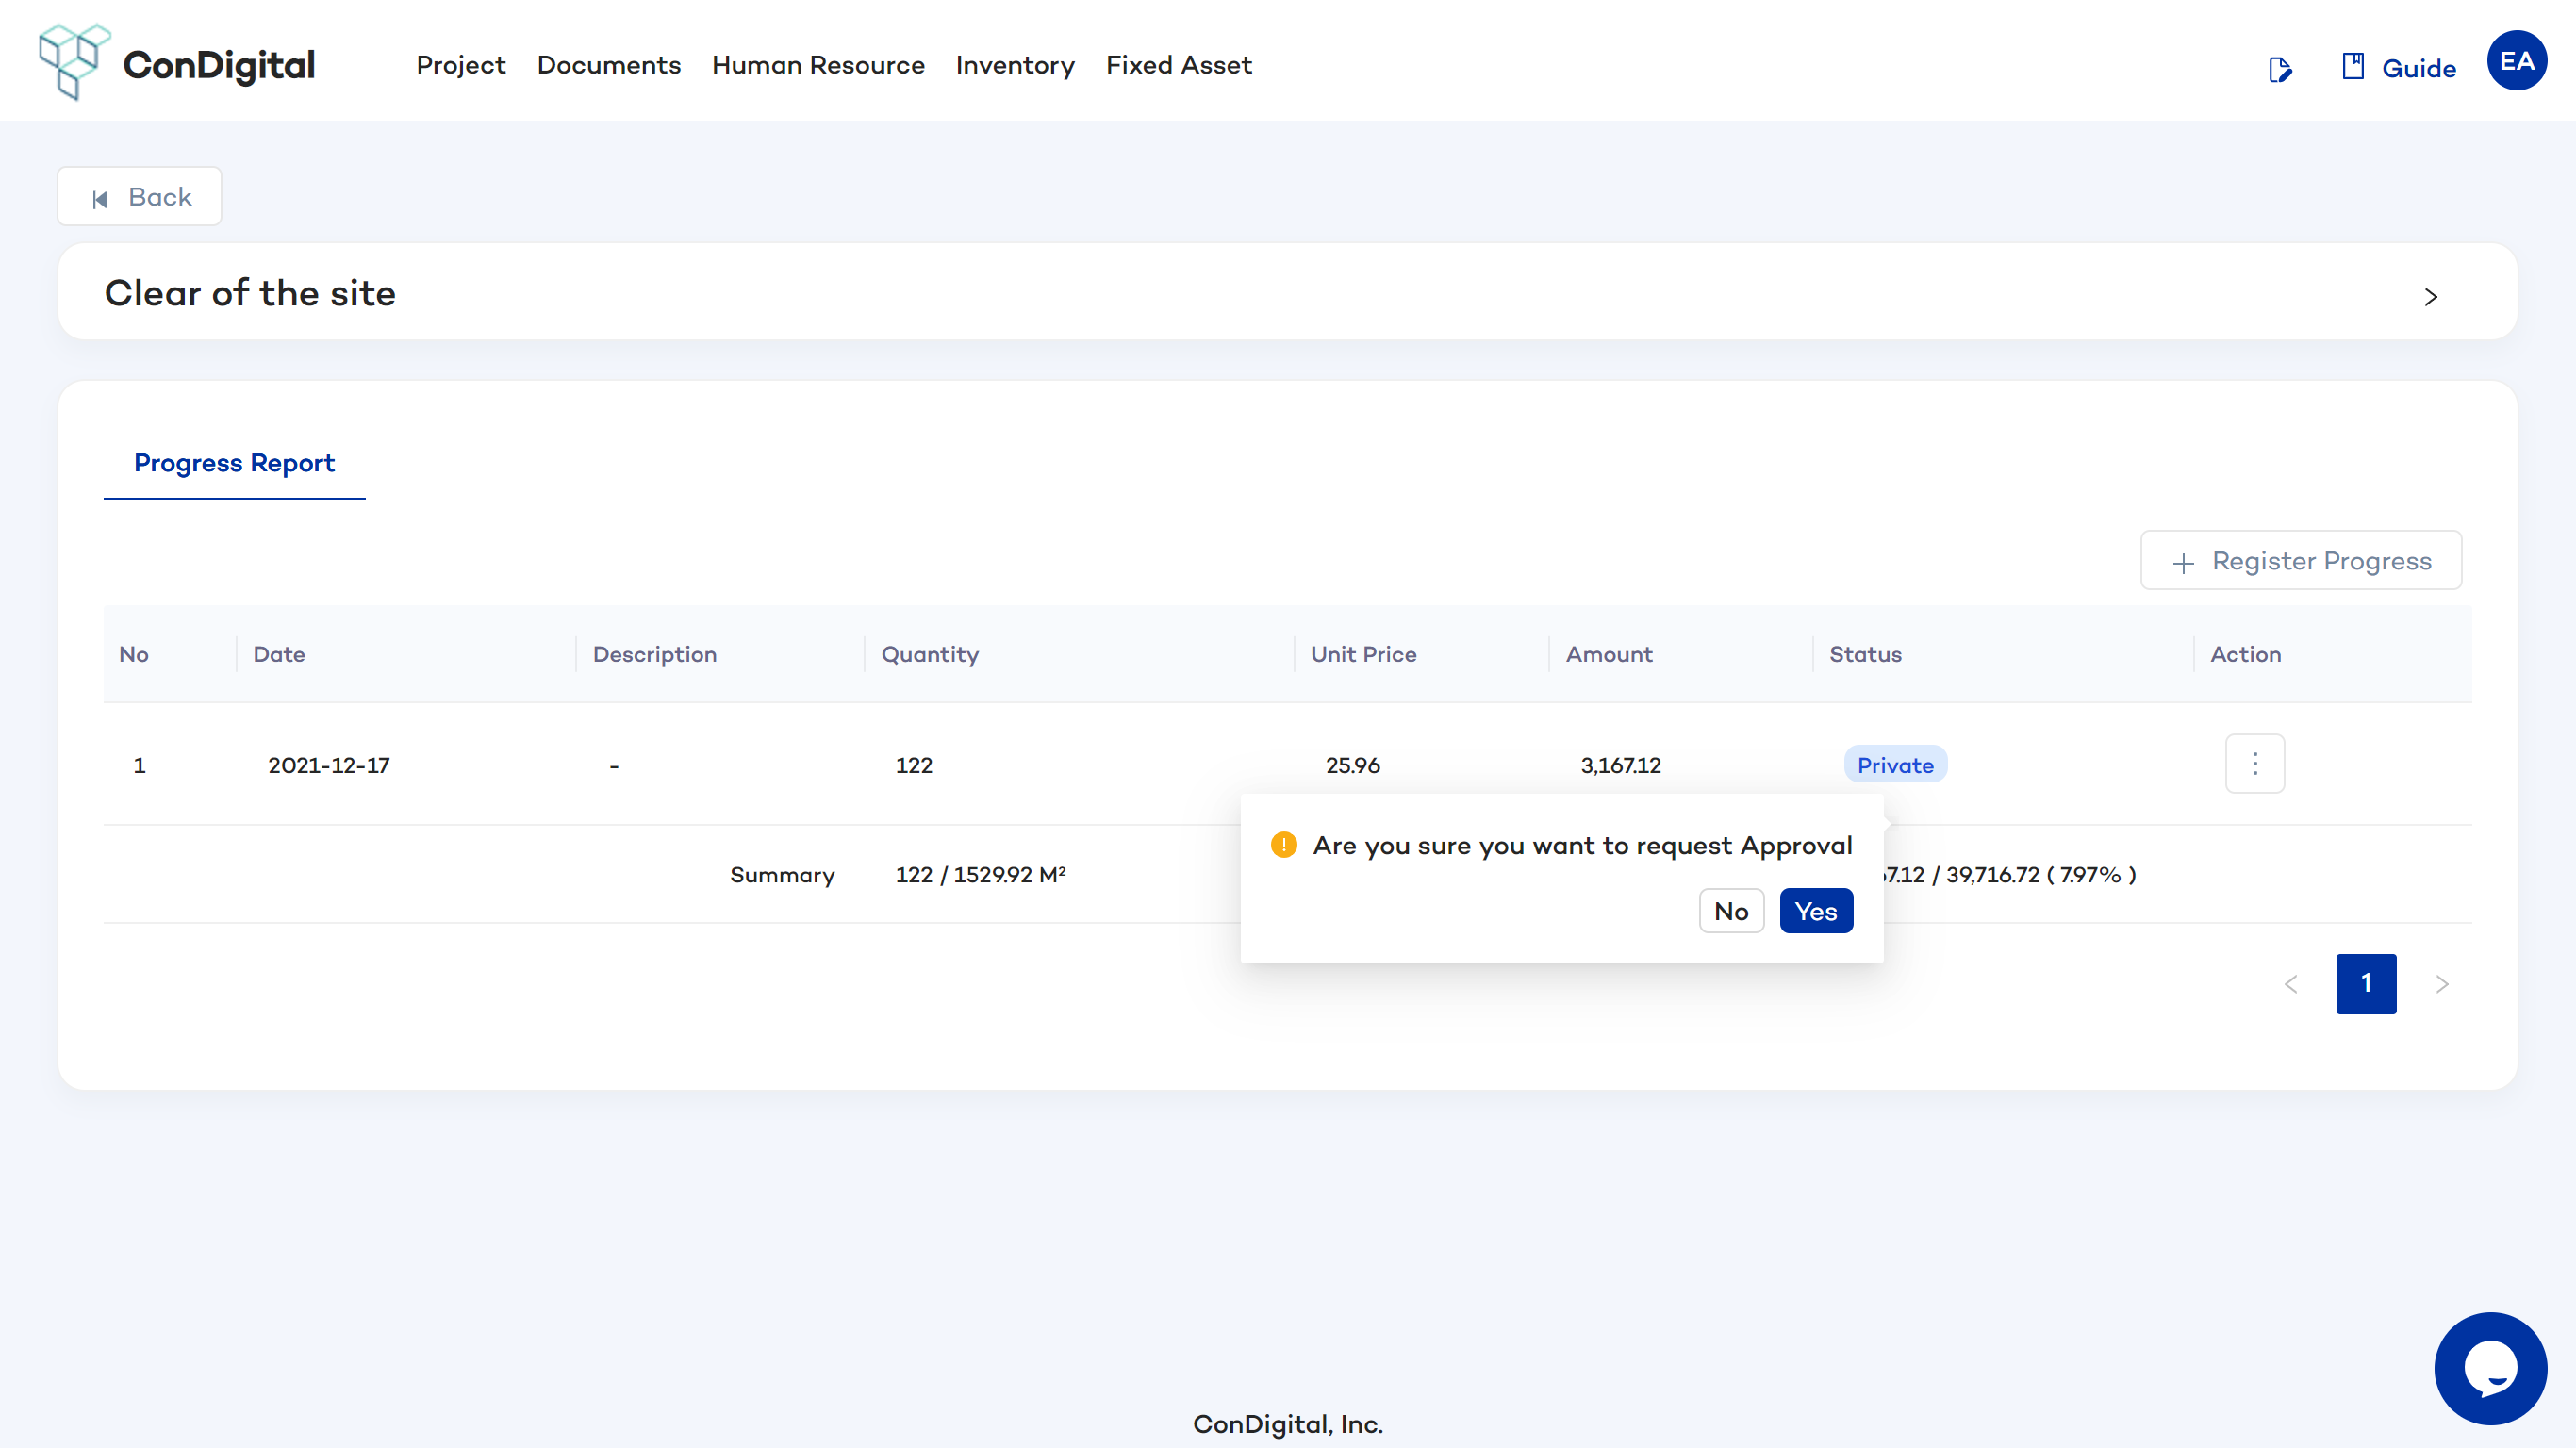Viewport: 2576px width, 1448px height.
Task: Go to the next page arrow
Action: point(2441,984)
